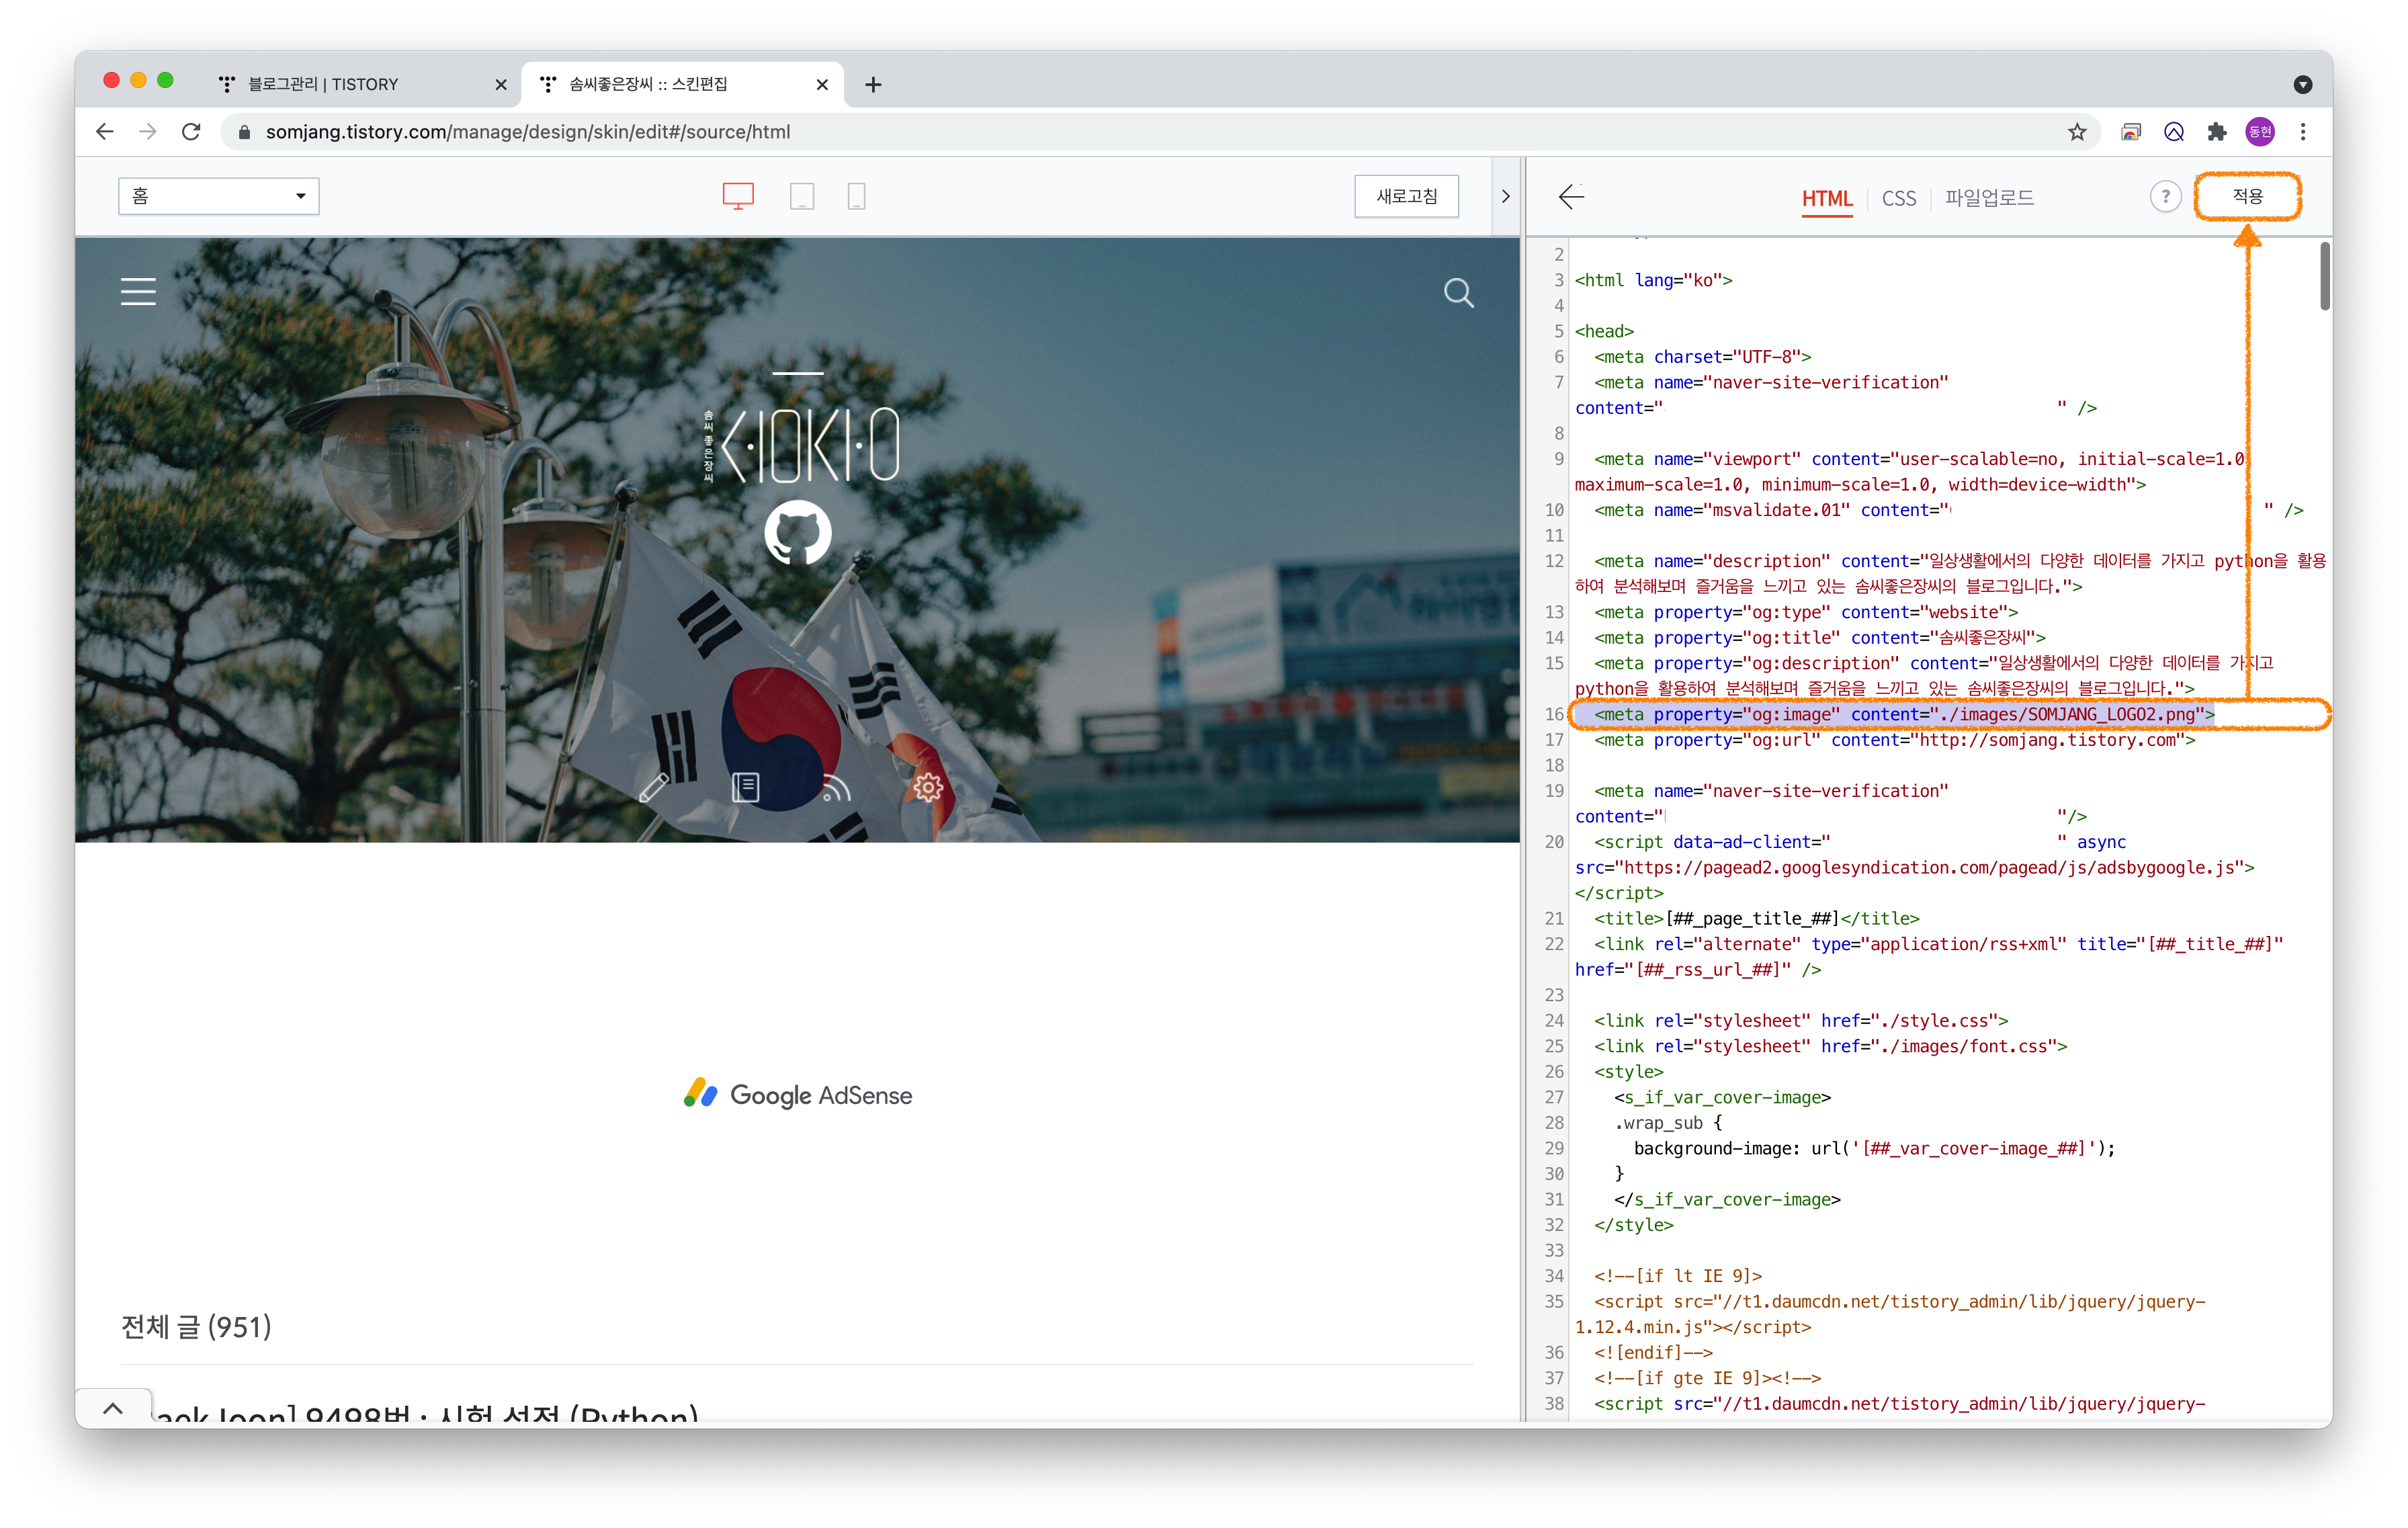Click the lock icon in address bar
Image resolution: width=2408 pixels, height=1528 pixels.
[x=244, y=132]
